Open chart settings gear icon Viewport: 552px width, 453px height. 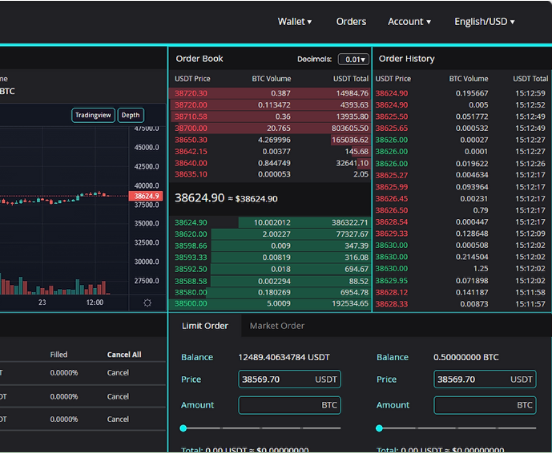[x=148, y=303]
